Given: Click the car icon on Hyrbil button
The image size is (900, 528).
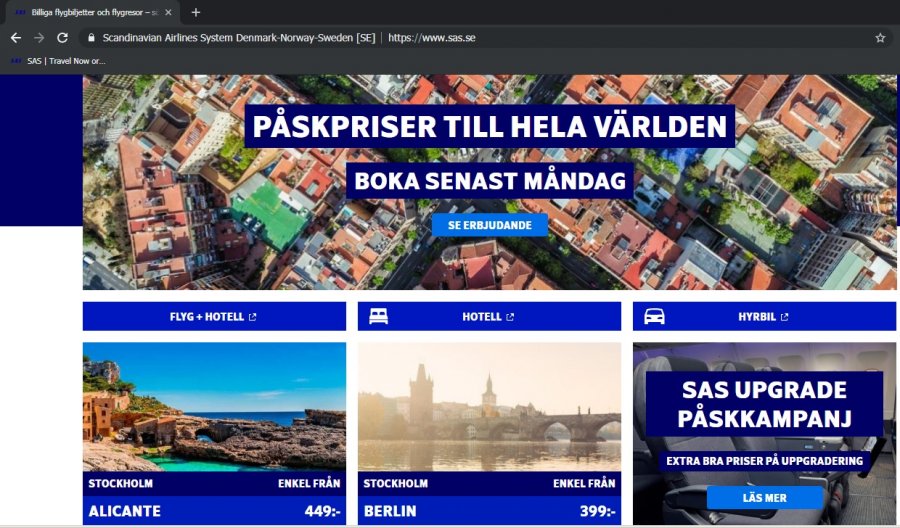Looking at the screenshot, I should click(x=654, y=316).
